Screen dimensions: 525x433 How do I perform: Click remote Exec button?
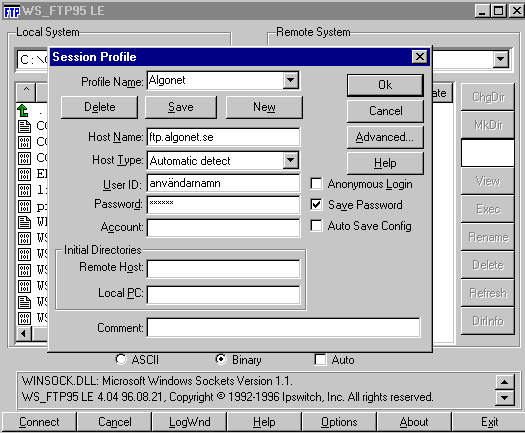(488, 209)
